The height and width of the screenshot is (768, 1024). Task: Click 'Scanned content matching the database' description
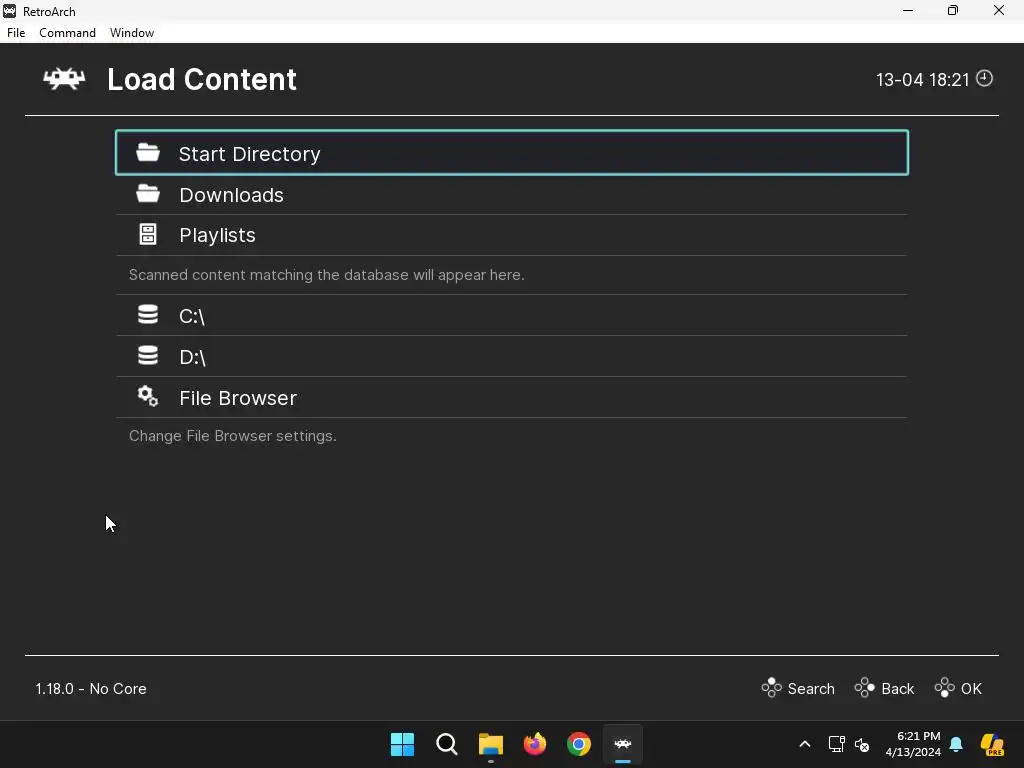(327, 275)
